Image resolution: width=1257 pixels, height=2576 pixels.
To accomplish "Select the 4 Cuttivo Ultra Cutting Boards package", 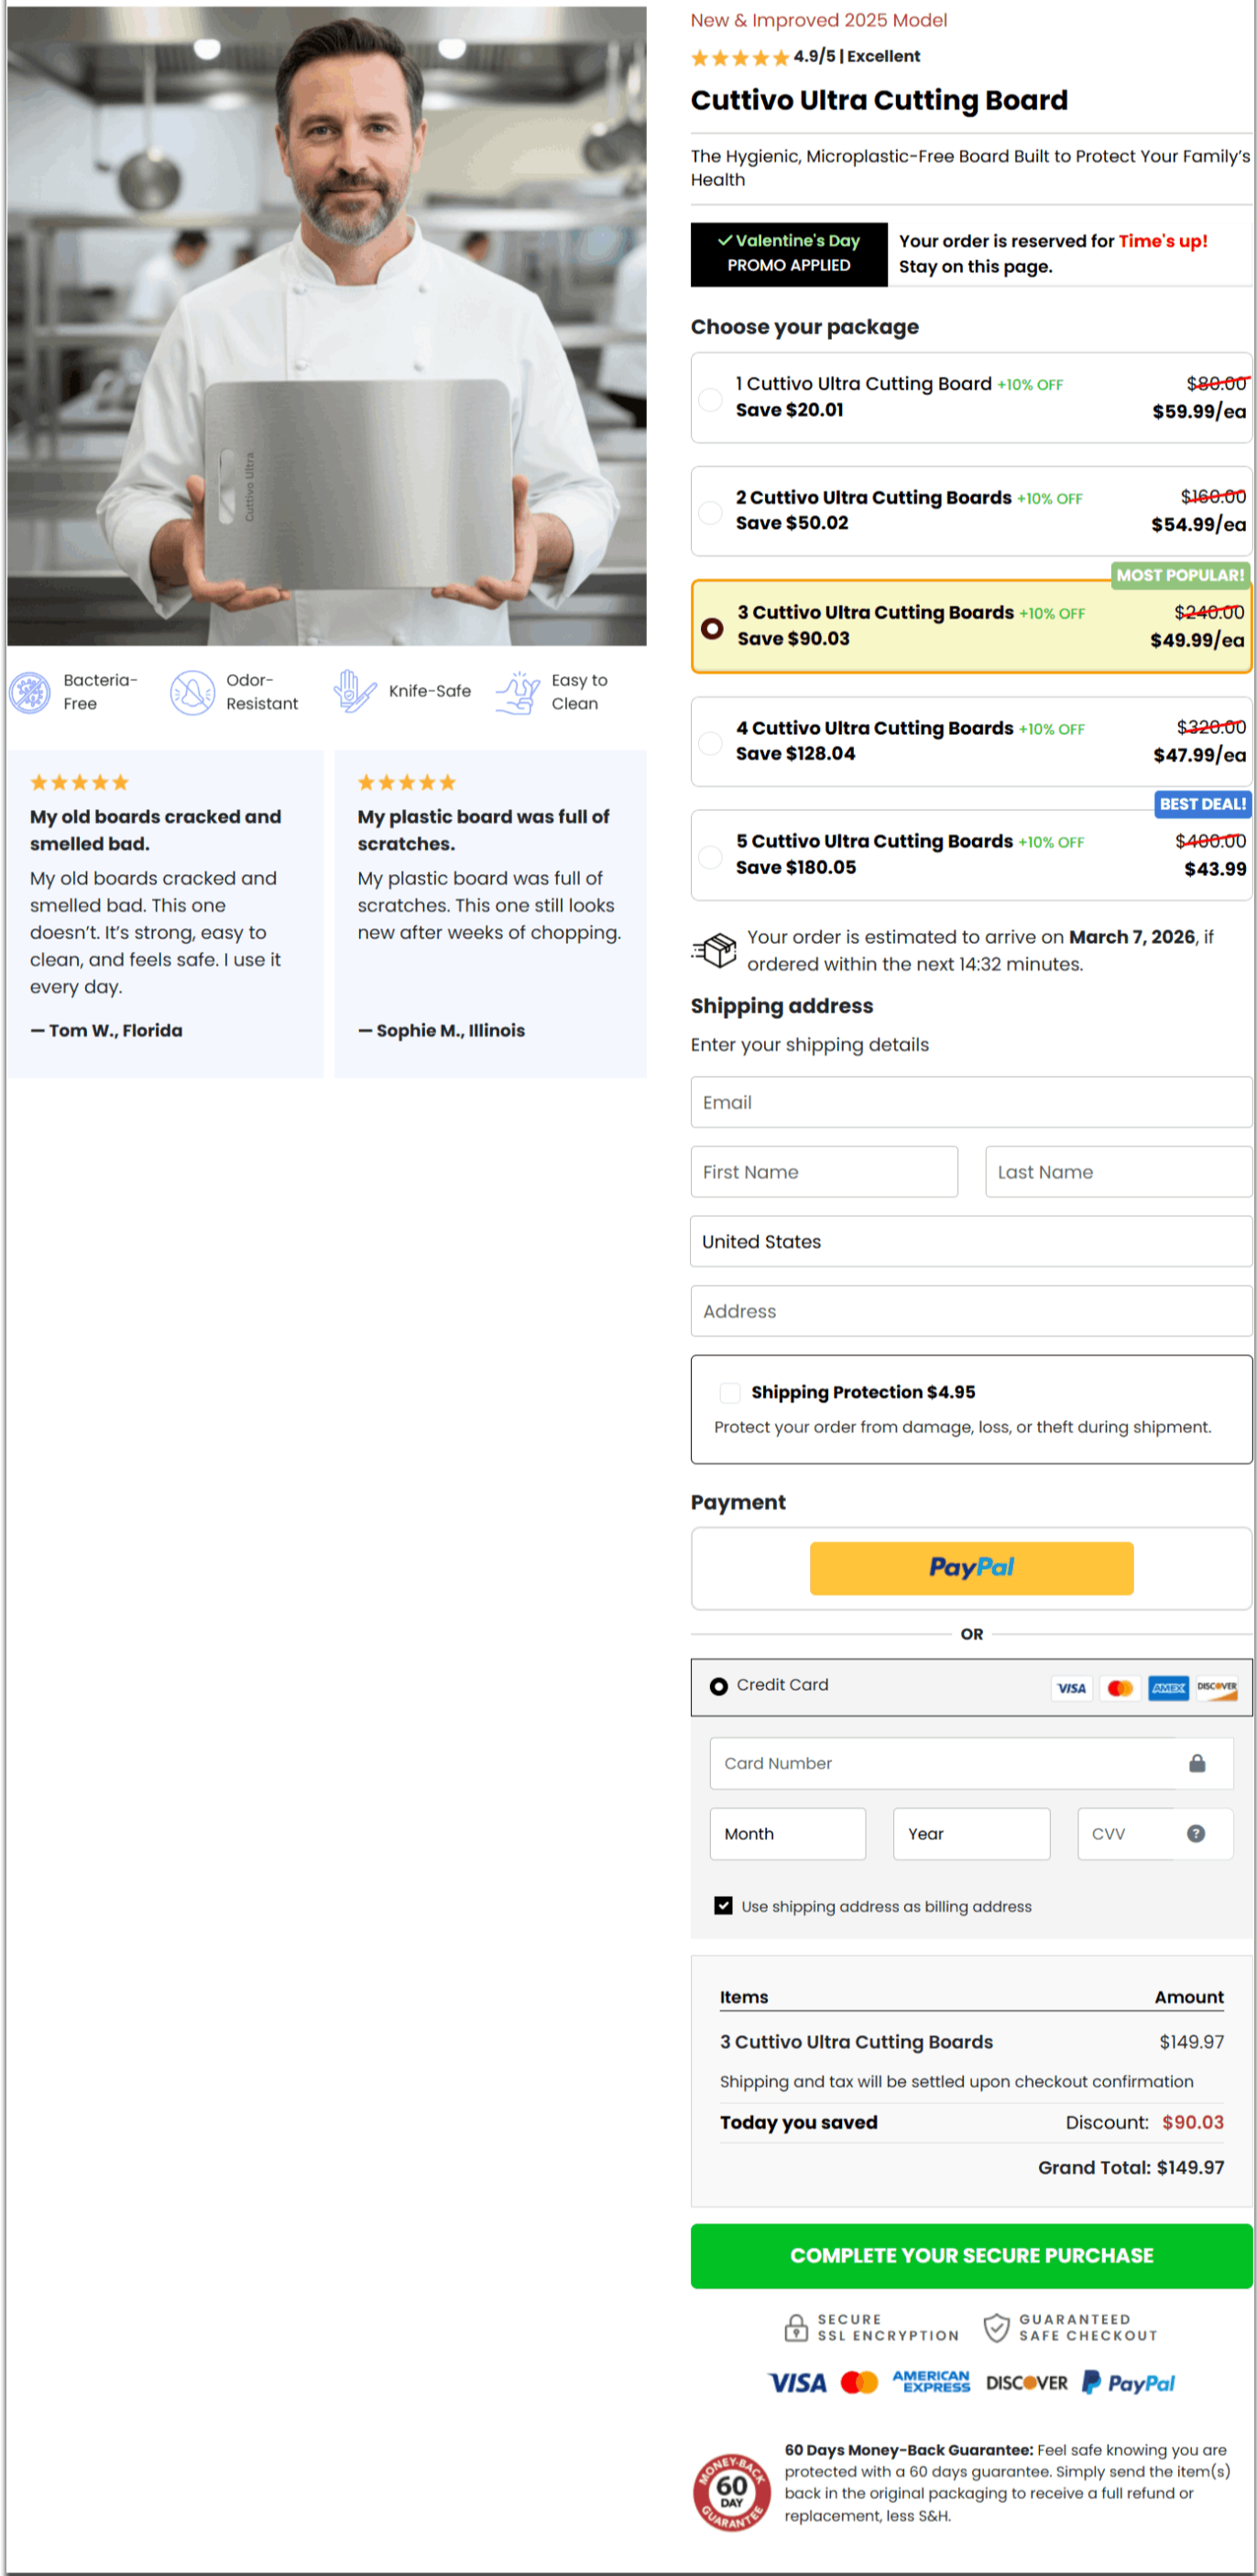I will pyautogui.click(x=971, y=742).
